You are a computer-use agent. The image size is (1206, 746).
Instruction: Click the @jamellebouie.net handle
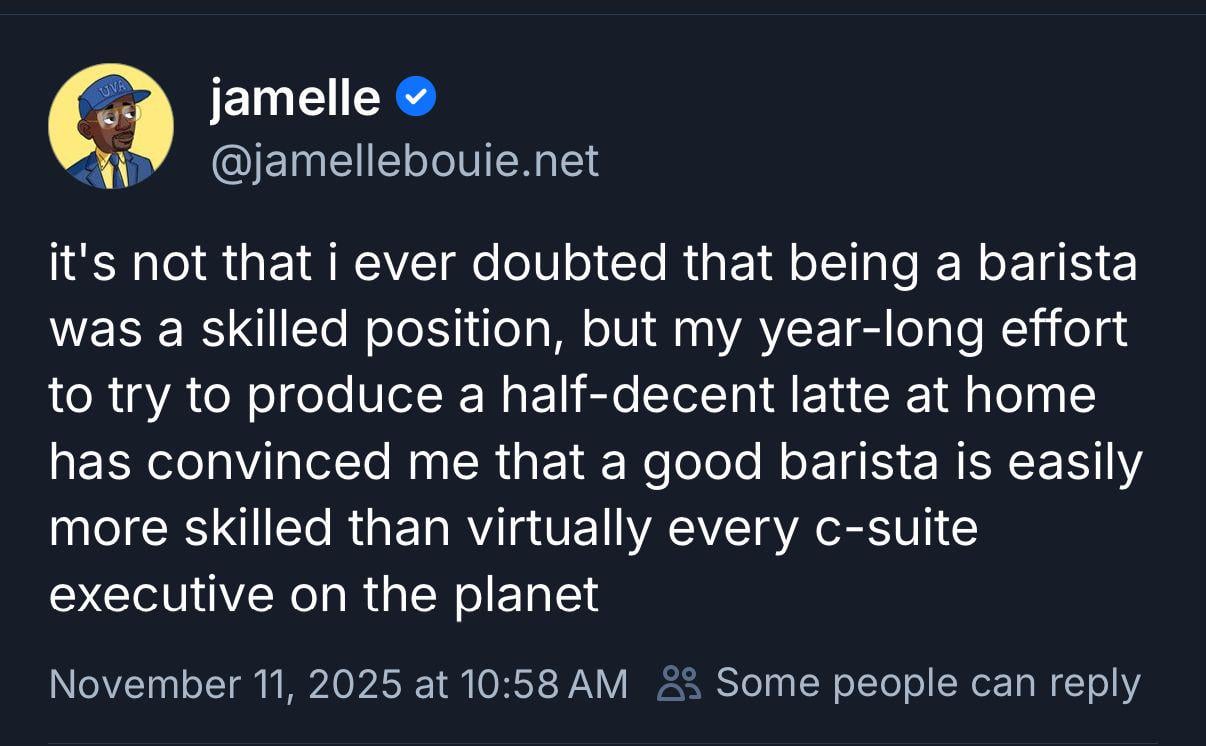click(404, 160)
